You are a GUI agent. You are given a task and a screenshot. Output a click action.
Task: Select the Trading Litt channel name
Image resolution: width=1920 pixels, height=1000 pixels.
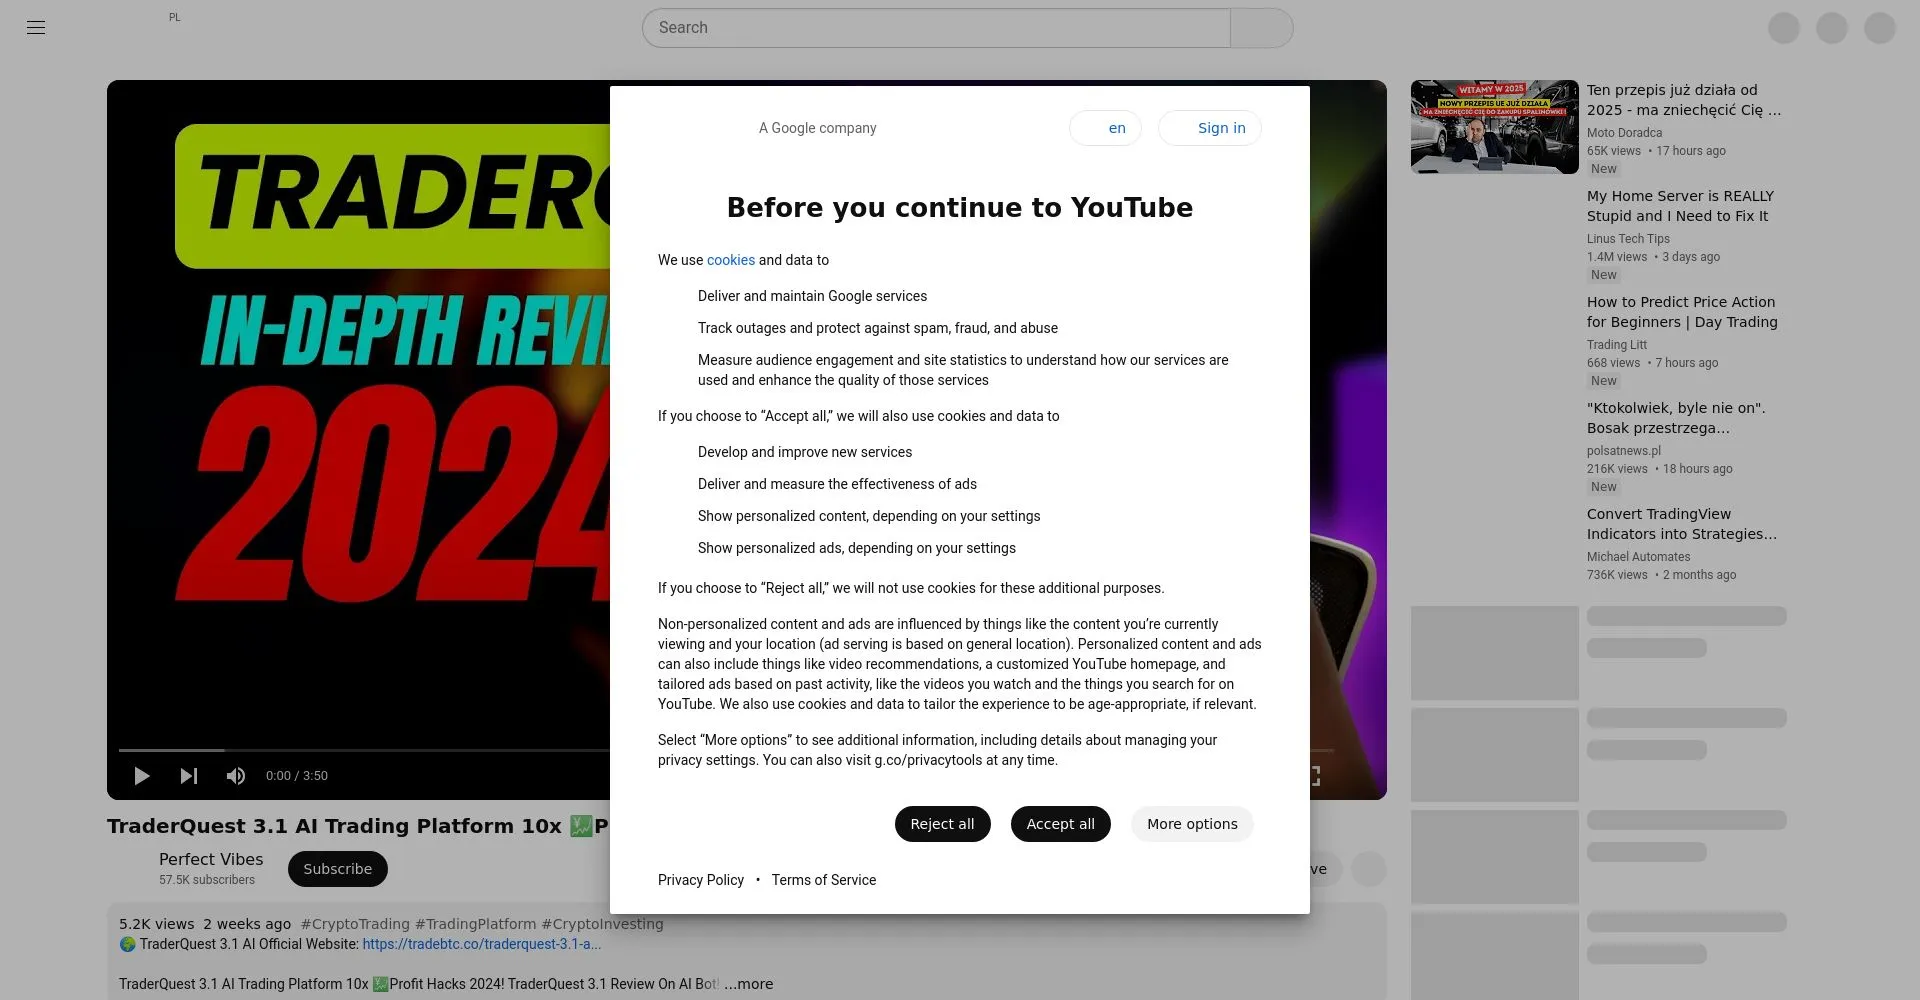[1617, 345]
